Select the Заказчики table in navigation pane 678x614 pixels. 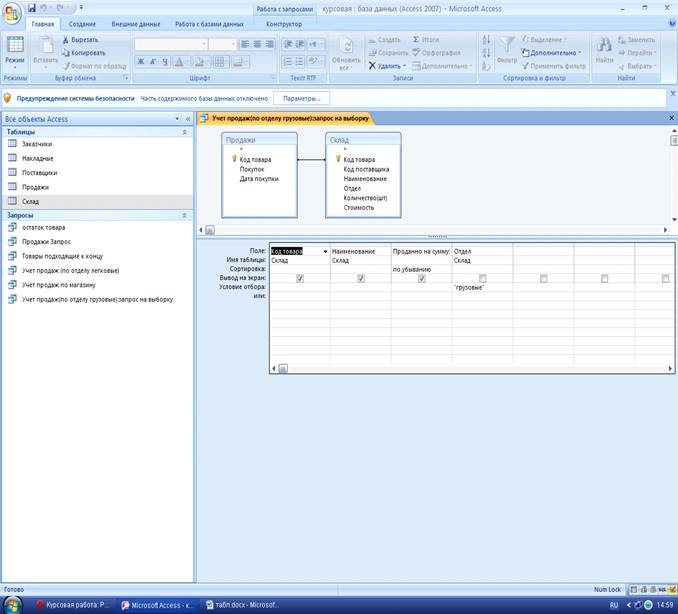tap(37, 144)
